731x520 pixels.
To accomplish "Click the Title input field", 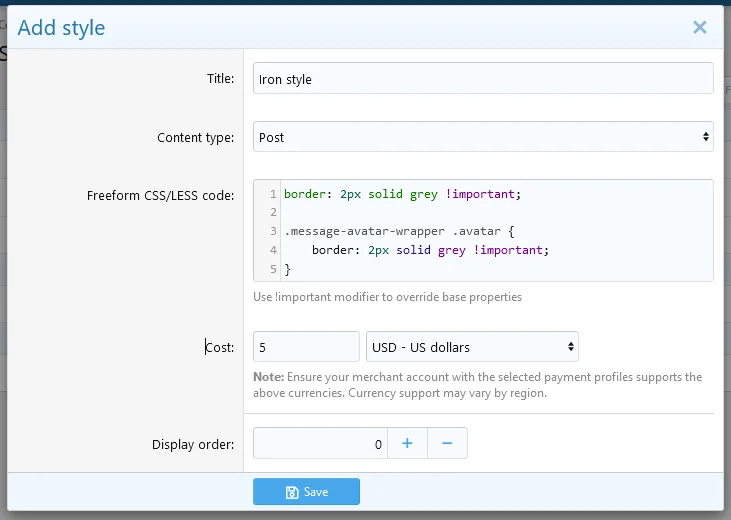I will click(x=483, y=78).
